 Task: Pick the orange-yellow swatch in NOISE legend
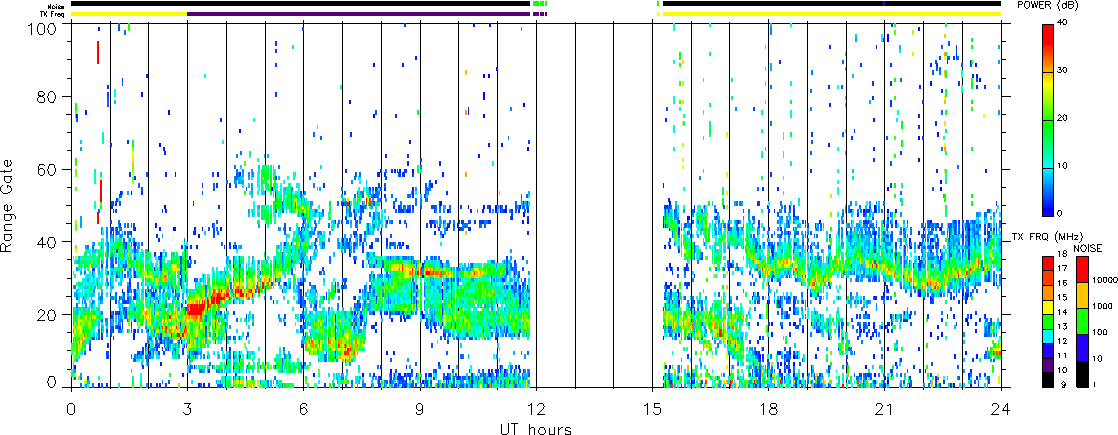1082,295
